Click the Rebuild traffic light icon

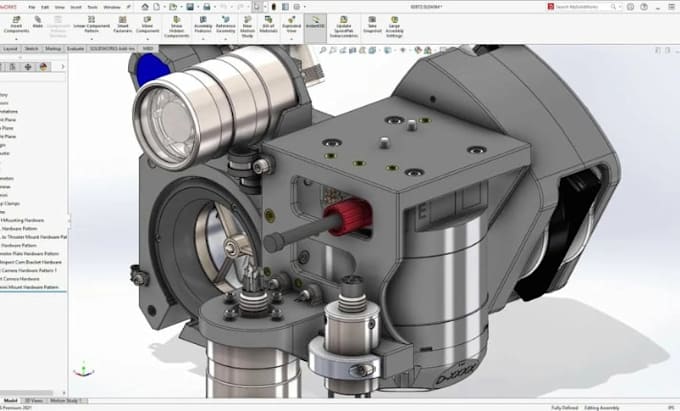pyautogui.click(x=274, y=7)
